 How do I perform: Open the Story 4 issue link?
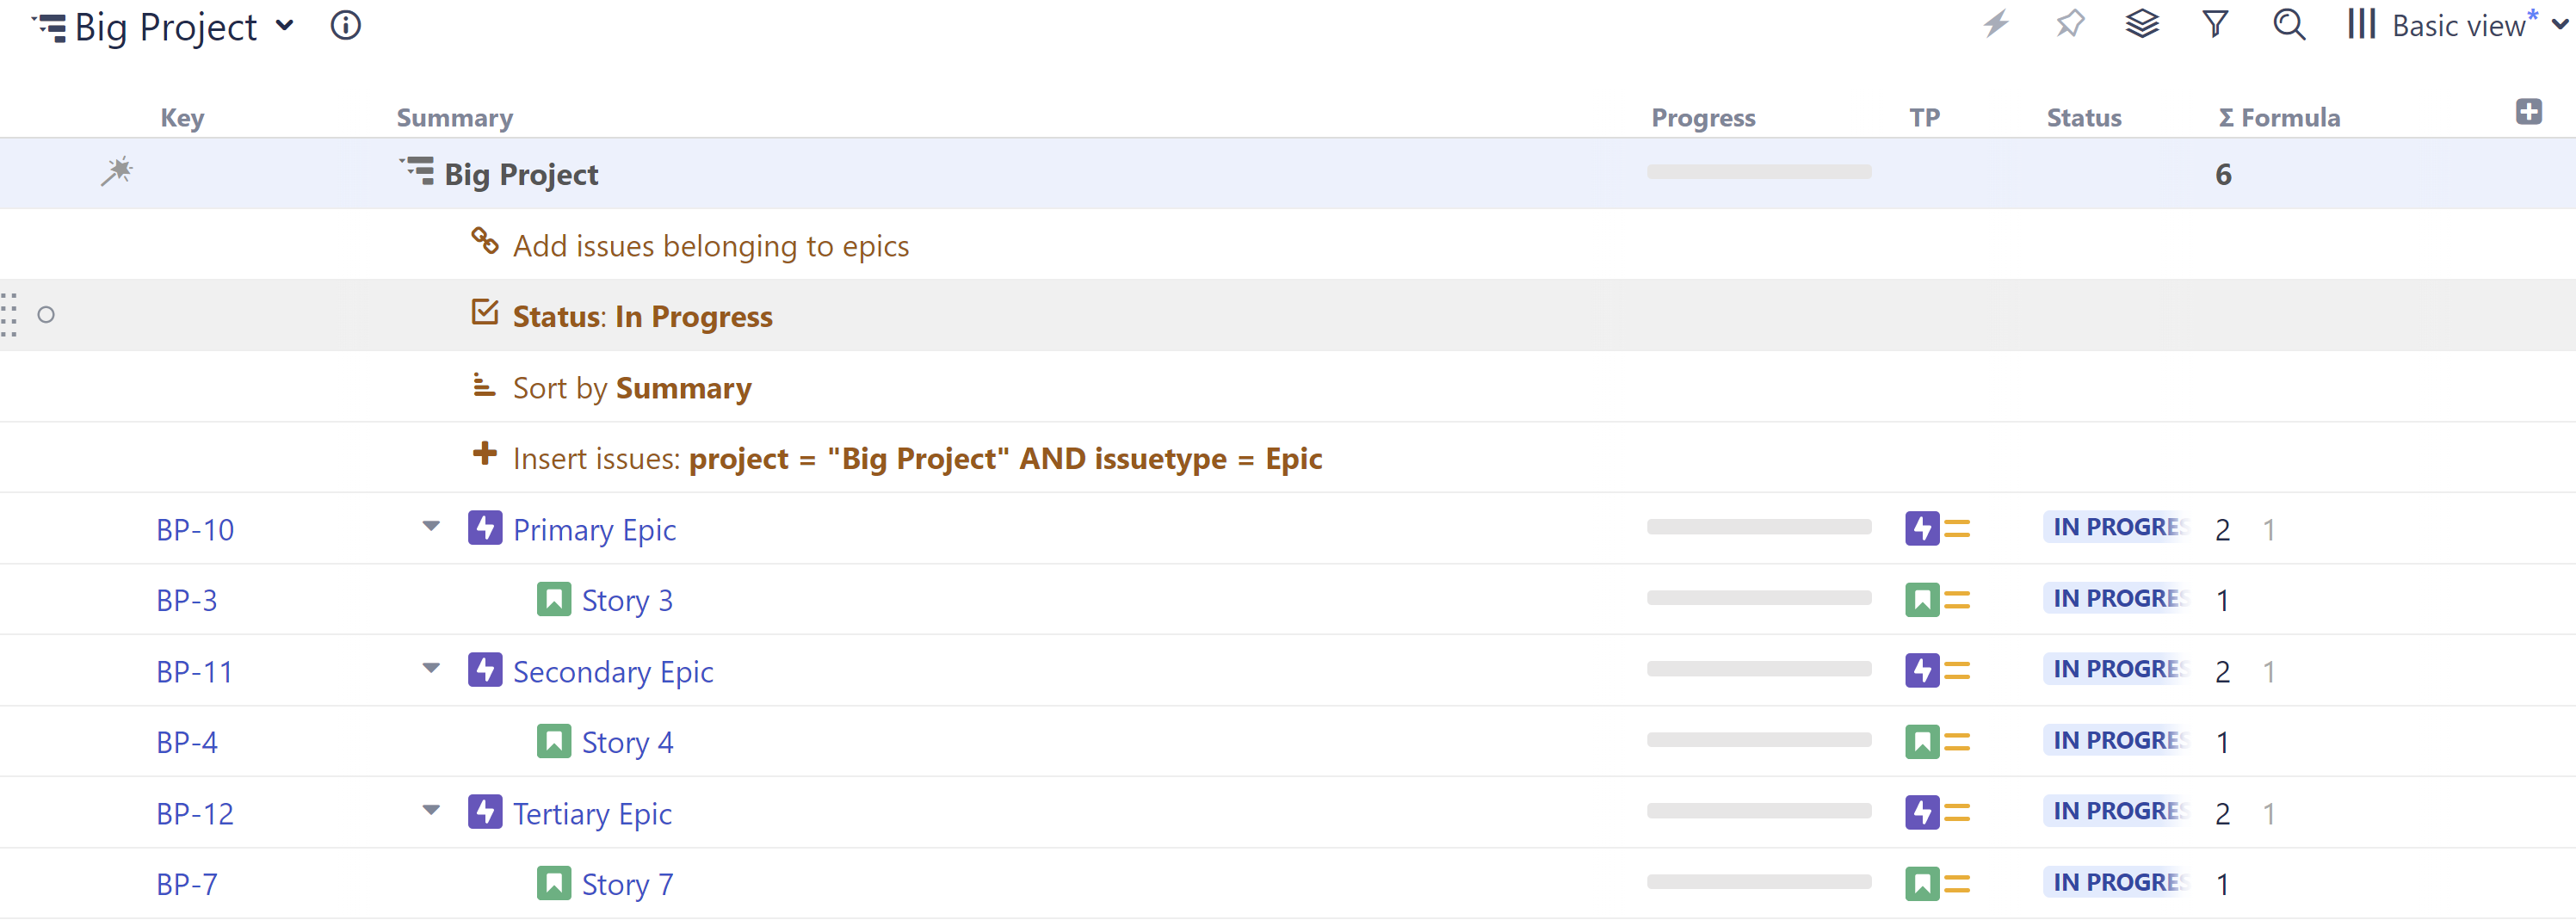(x=627, y=742)
